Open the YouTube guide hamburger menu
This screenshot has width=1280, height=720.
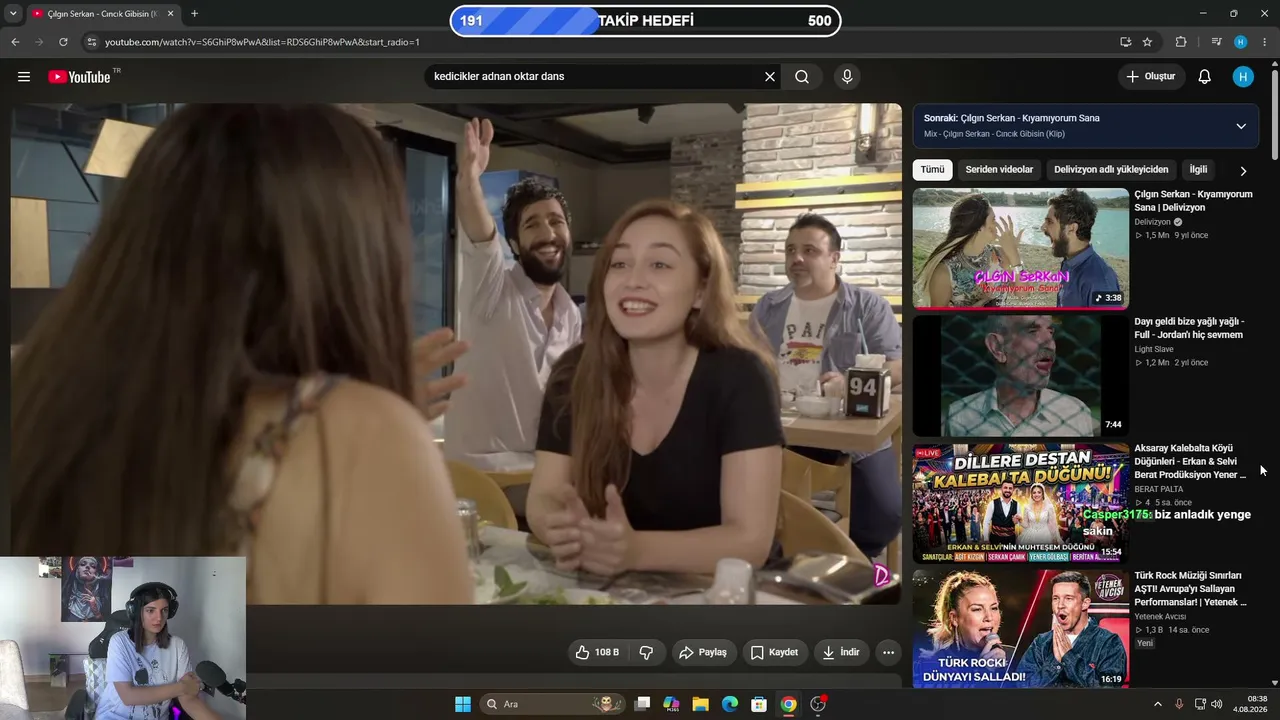click(24, 77)
